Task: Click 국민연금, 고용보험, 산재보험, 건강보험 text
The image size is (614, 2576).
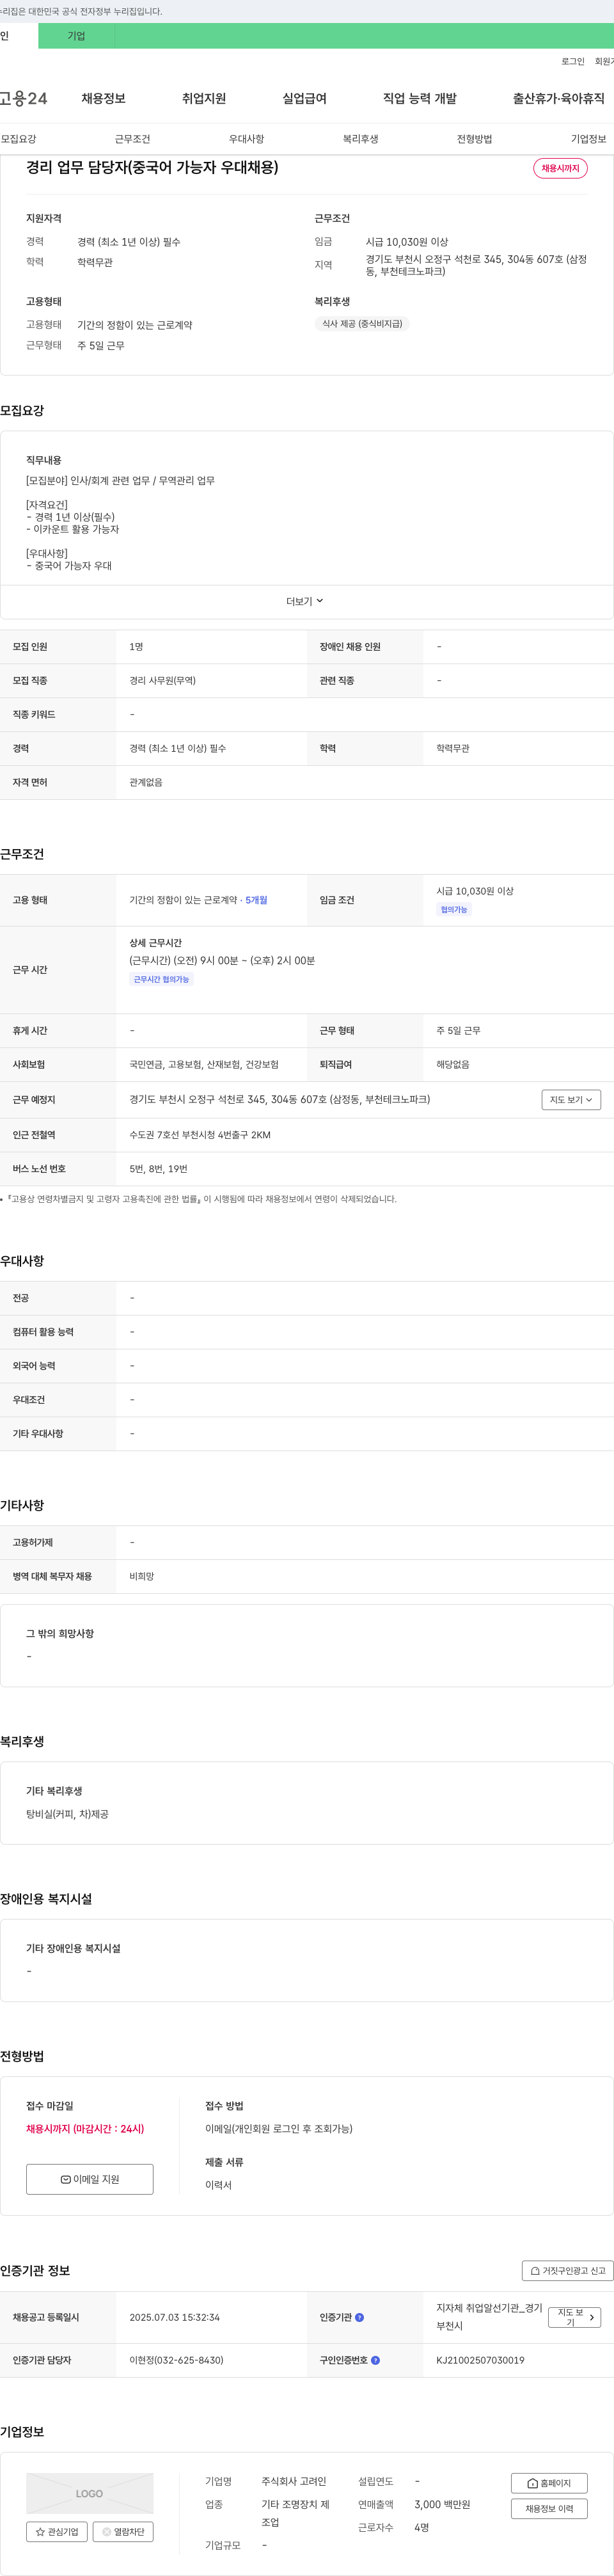Action: click(204, 1064)
